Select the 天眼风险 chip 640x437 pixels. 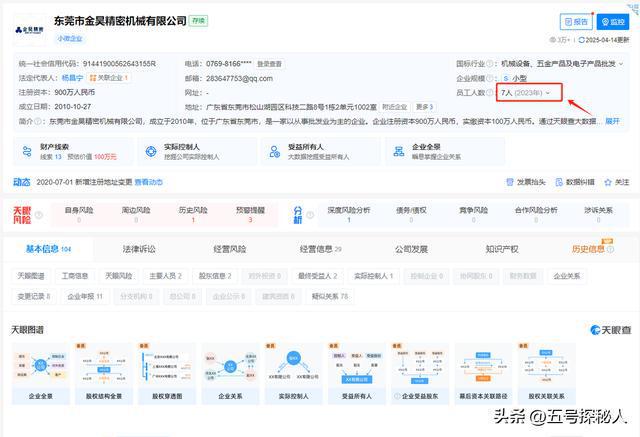pos(119,276)
